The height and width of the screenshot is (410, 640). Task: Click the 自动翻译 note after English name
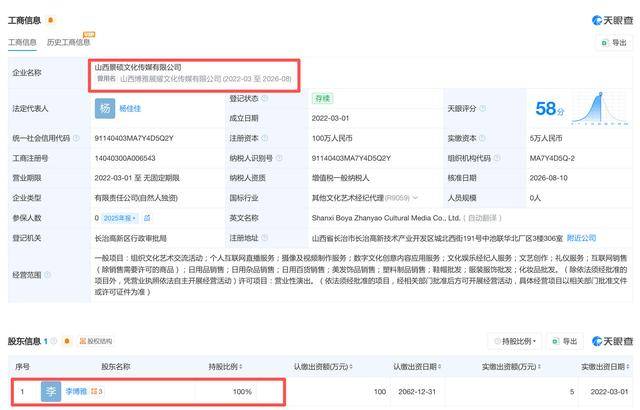[x=482, y=218]
